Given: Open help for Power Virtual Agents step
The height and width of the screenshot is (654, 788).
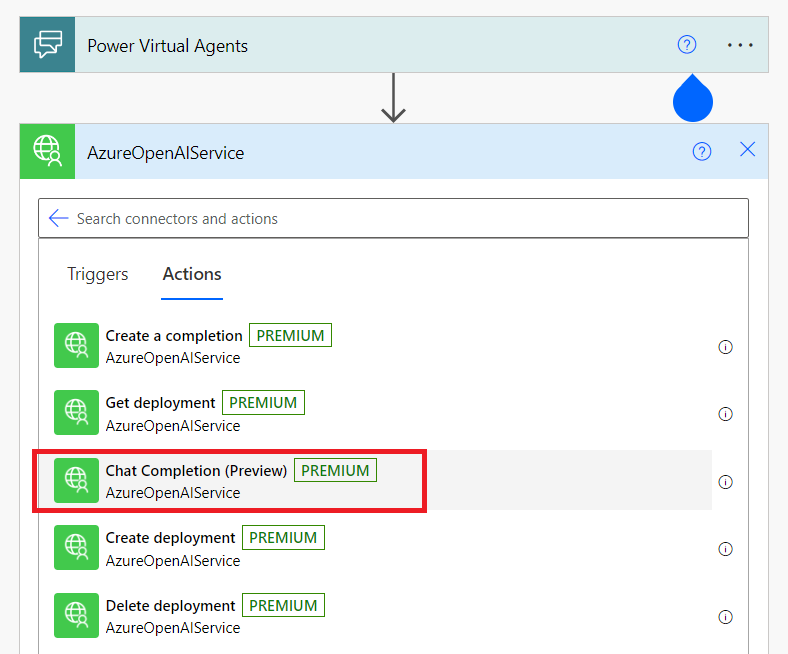Looking at the screenshot, I should coord(686,44).
